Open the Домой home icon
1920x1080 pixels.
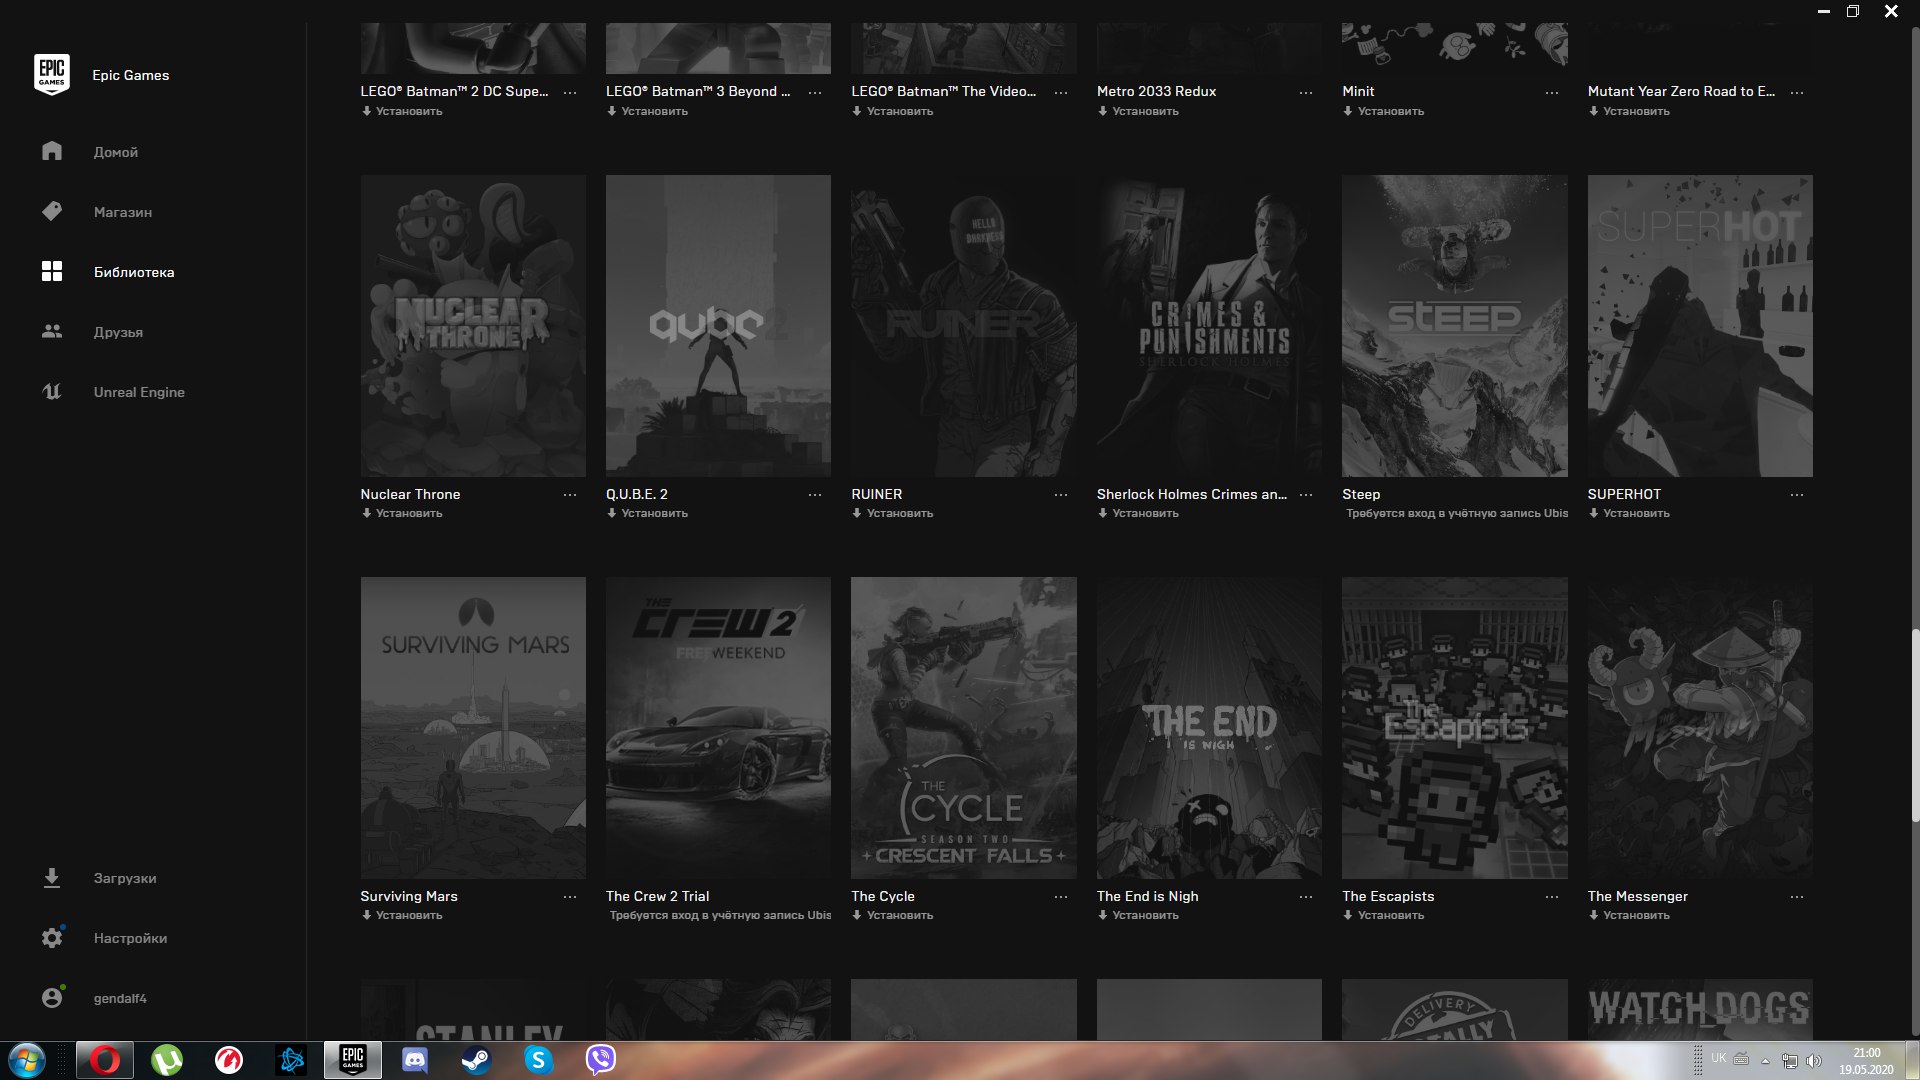[52, 151]
